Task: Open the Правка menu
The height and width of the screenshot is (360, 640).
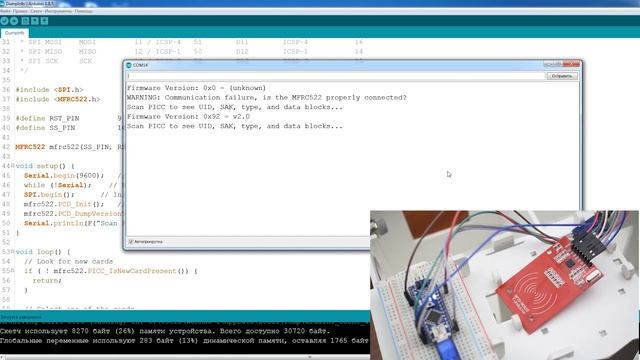Action: 20,11
